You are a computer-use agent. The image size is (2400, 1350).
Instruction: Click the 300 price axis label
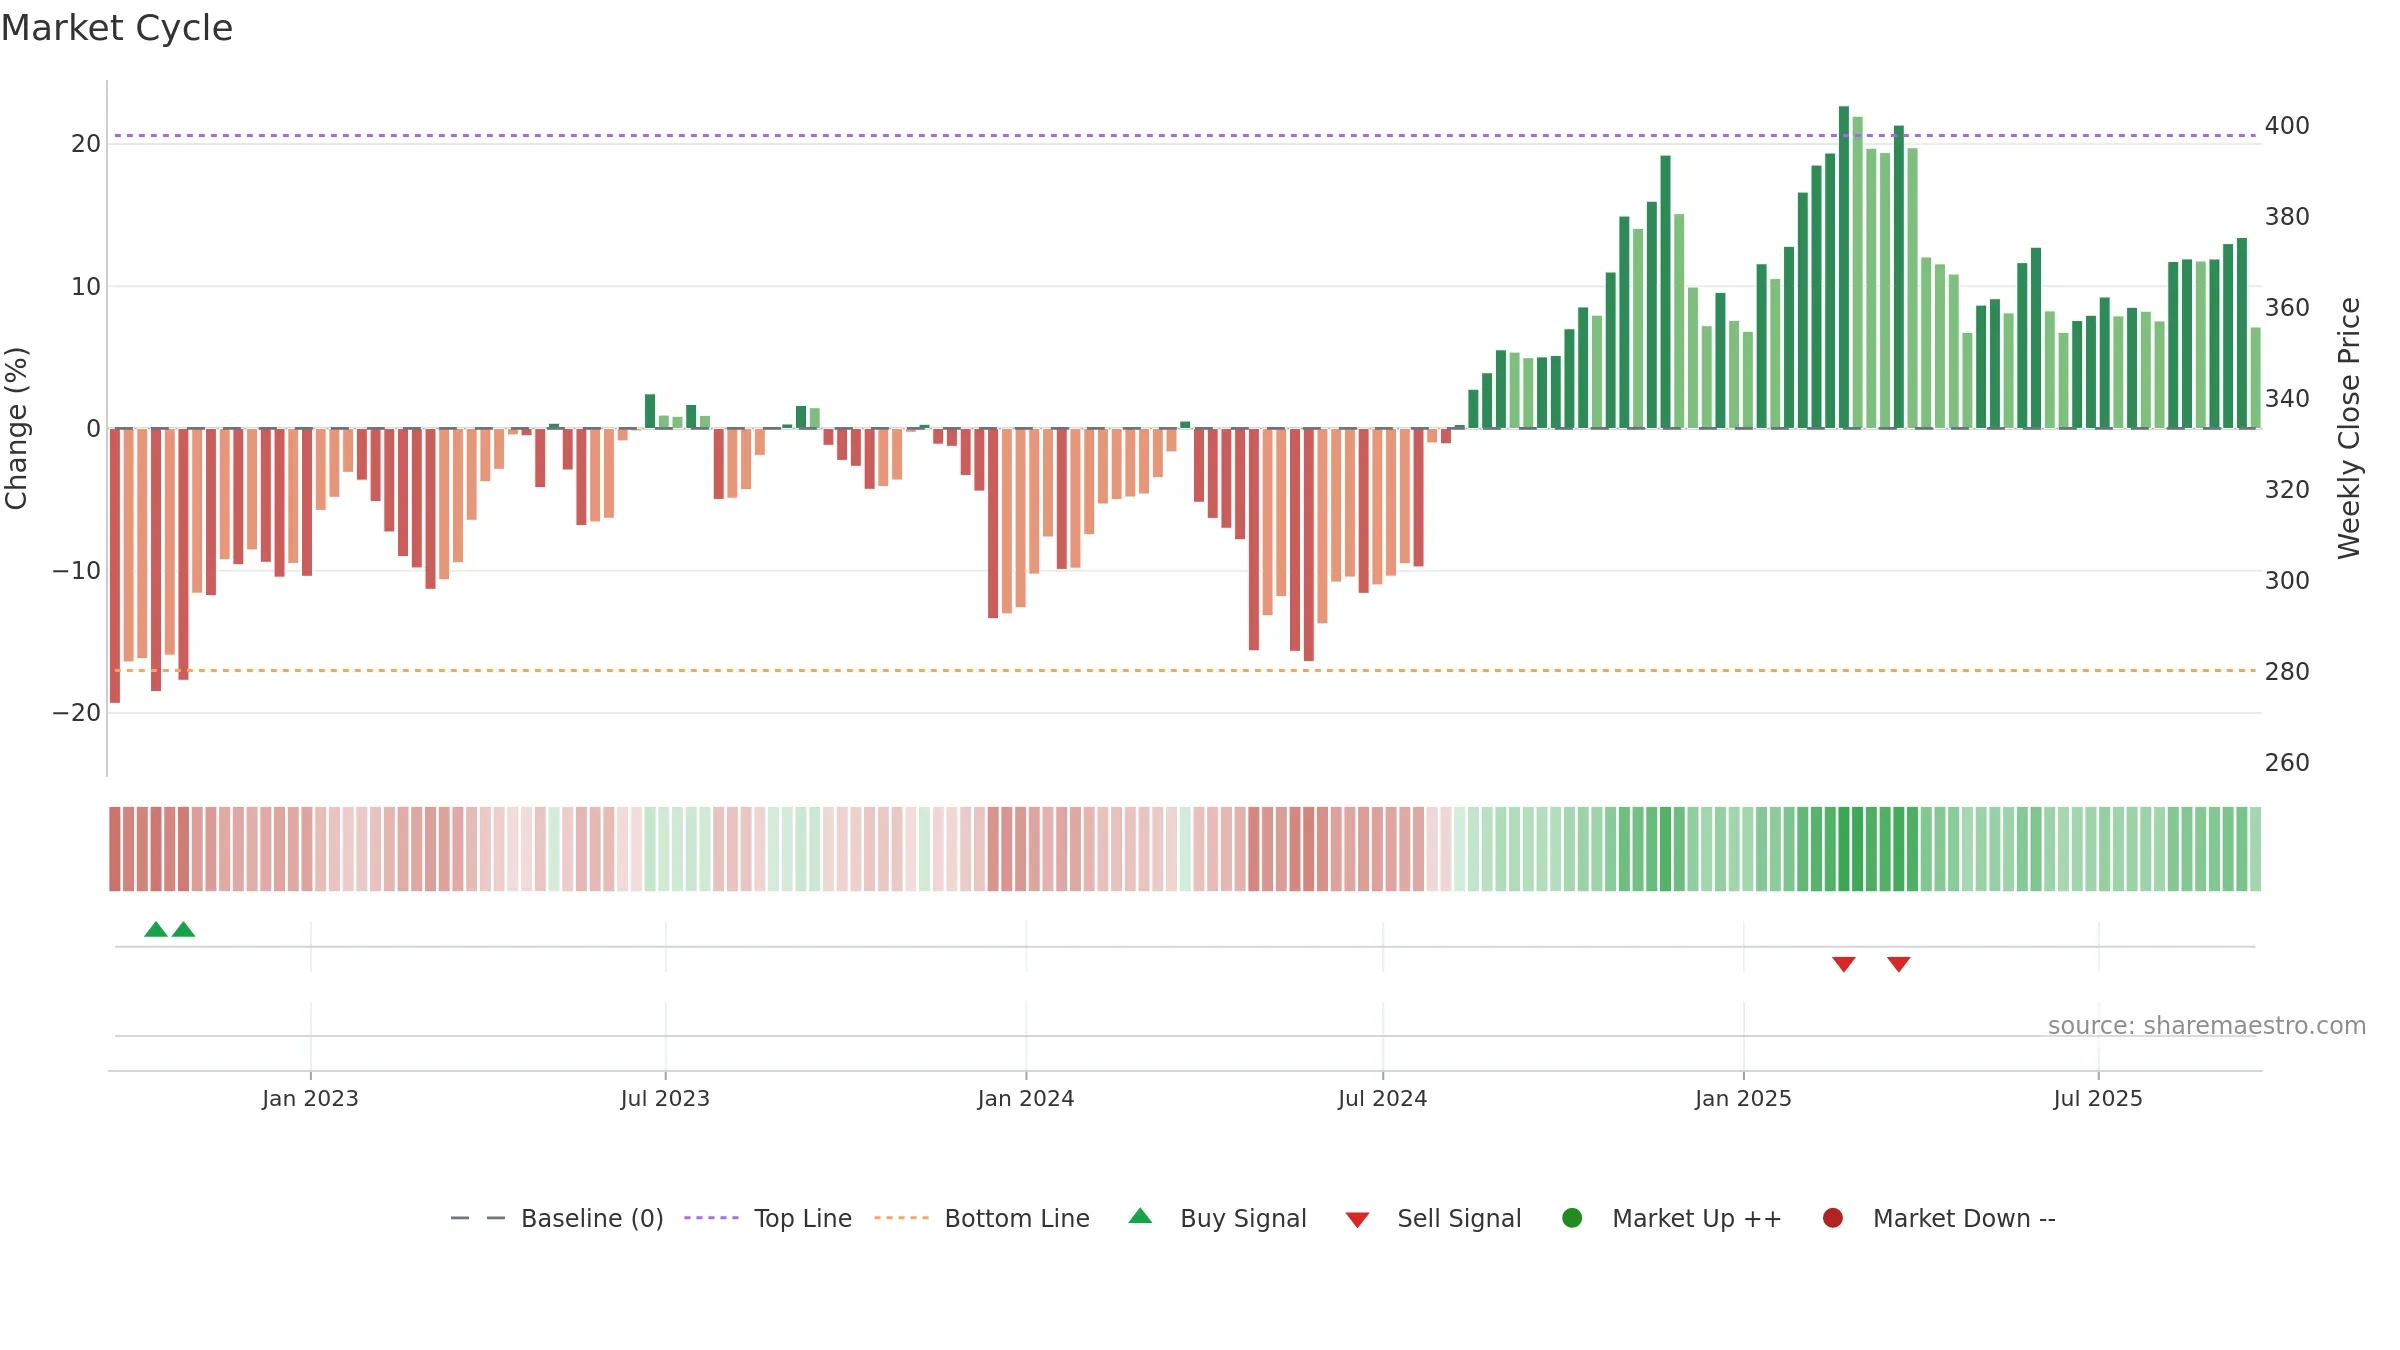2287,581
